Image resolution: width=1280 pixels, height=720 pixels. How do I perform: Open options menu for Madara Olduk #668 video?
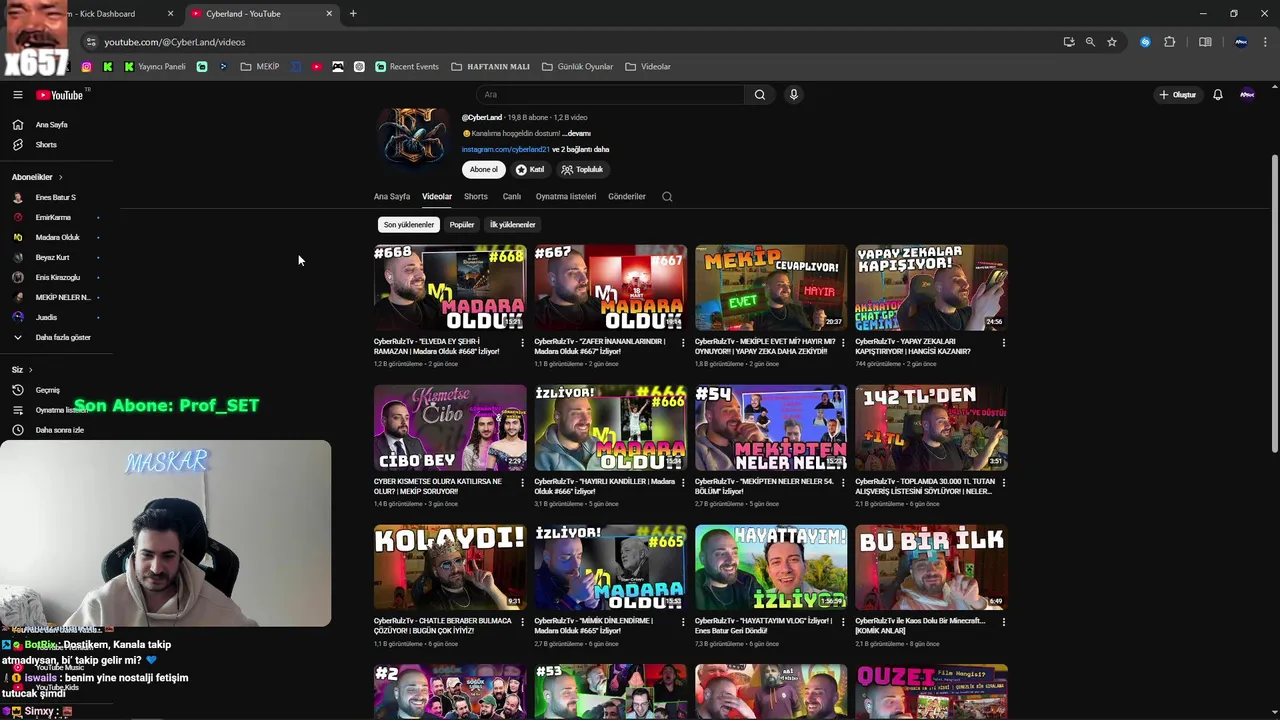click(522, 342)
